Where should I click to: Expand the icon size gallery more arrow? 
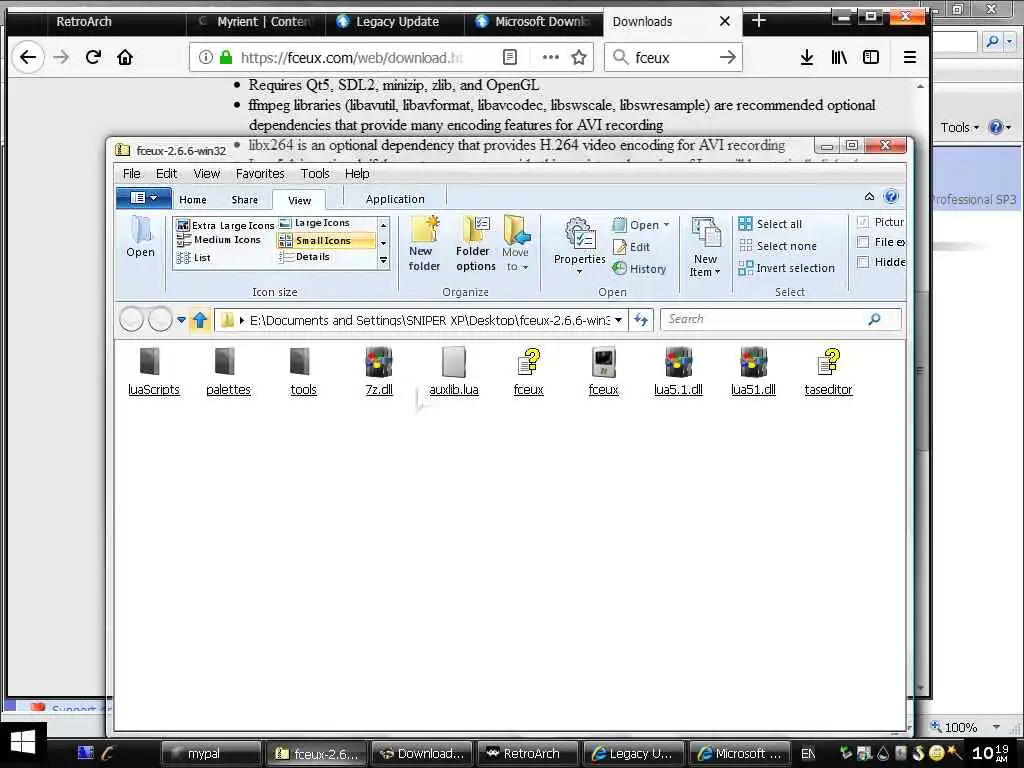click(x=383, y=260)
